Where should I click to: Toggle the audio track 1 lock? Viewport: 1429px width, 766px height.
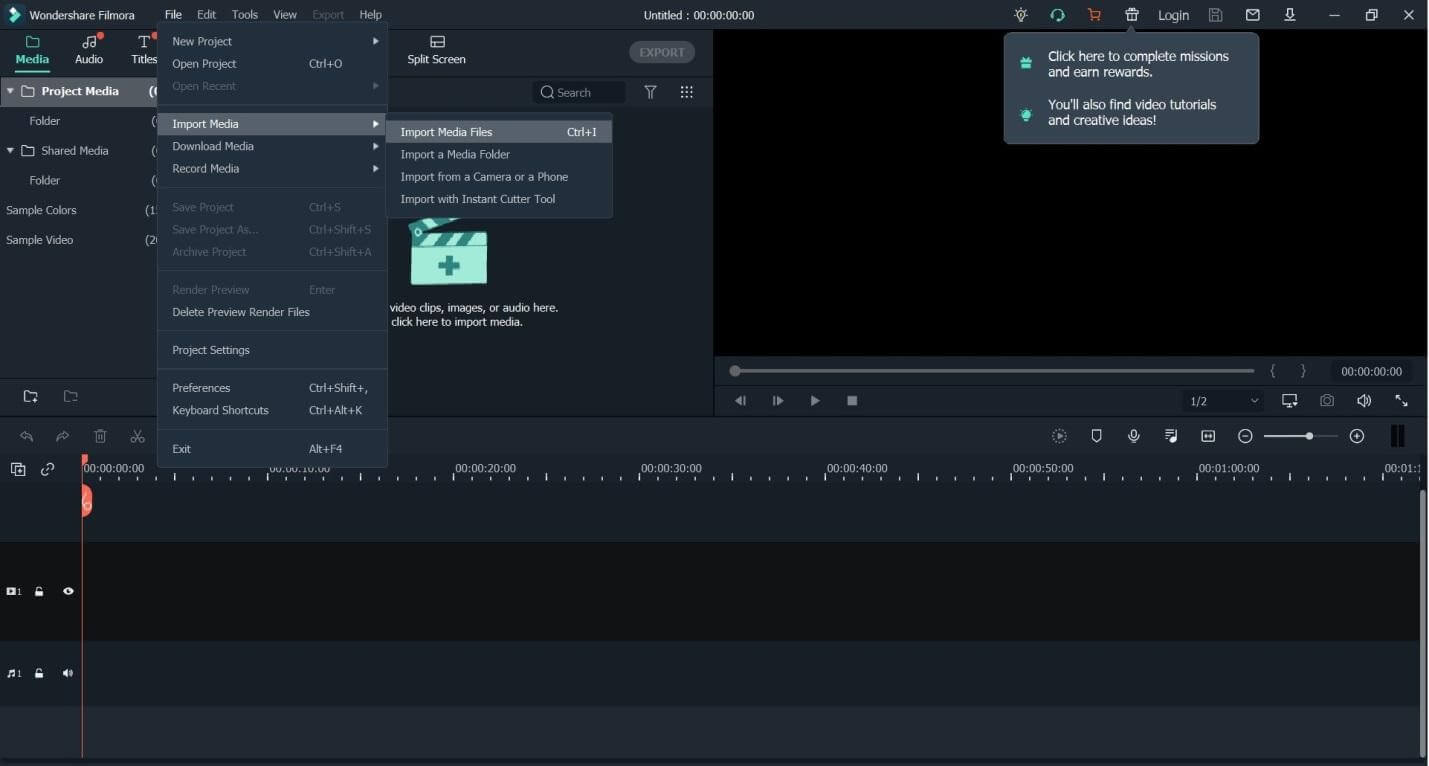tap(39, 674)
